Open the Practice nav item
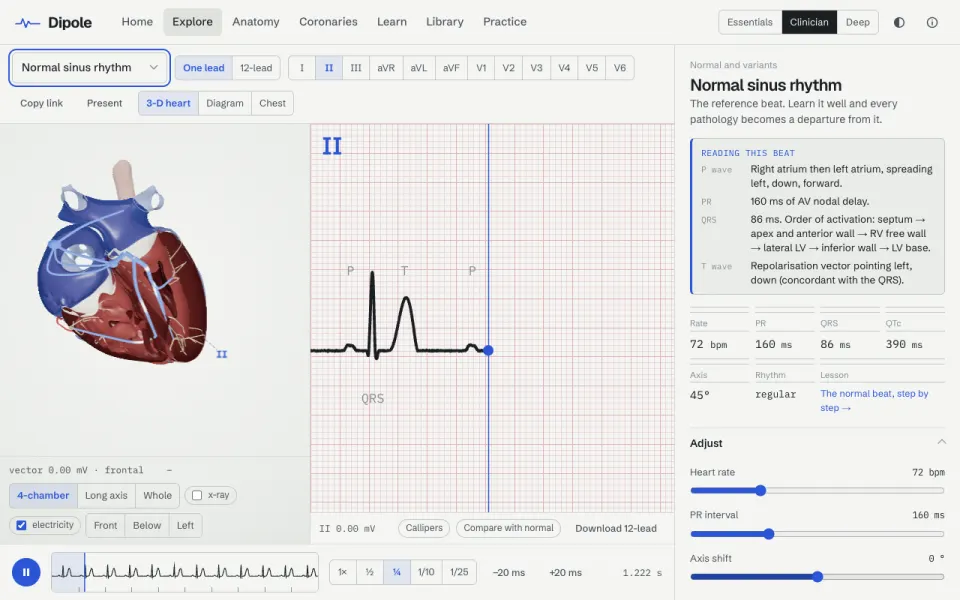960x600 pixels. [x=504, y=22]
